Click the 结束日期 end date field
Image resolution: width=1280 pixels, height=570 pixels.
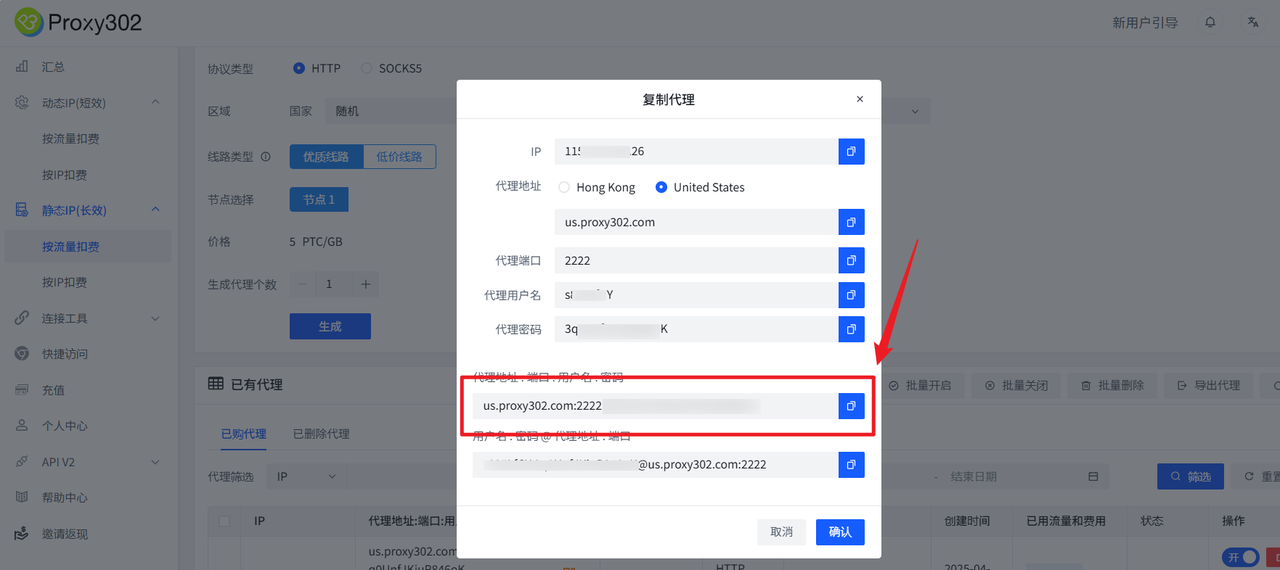click(1013, 477)
